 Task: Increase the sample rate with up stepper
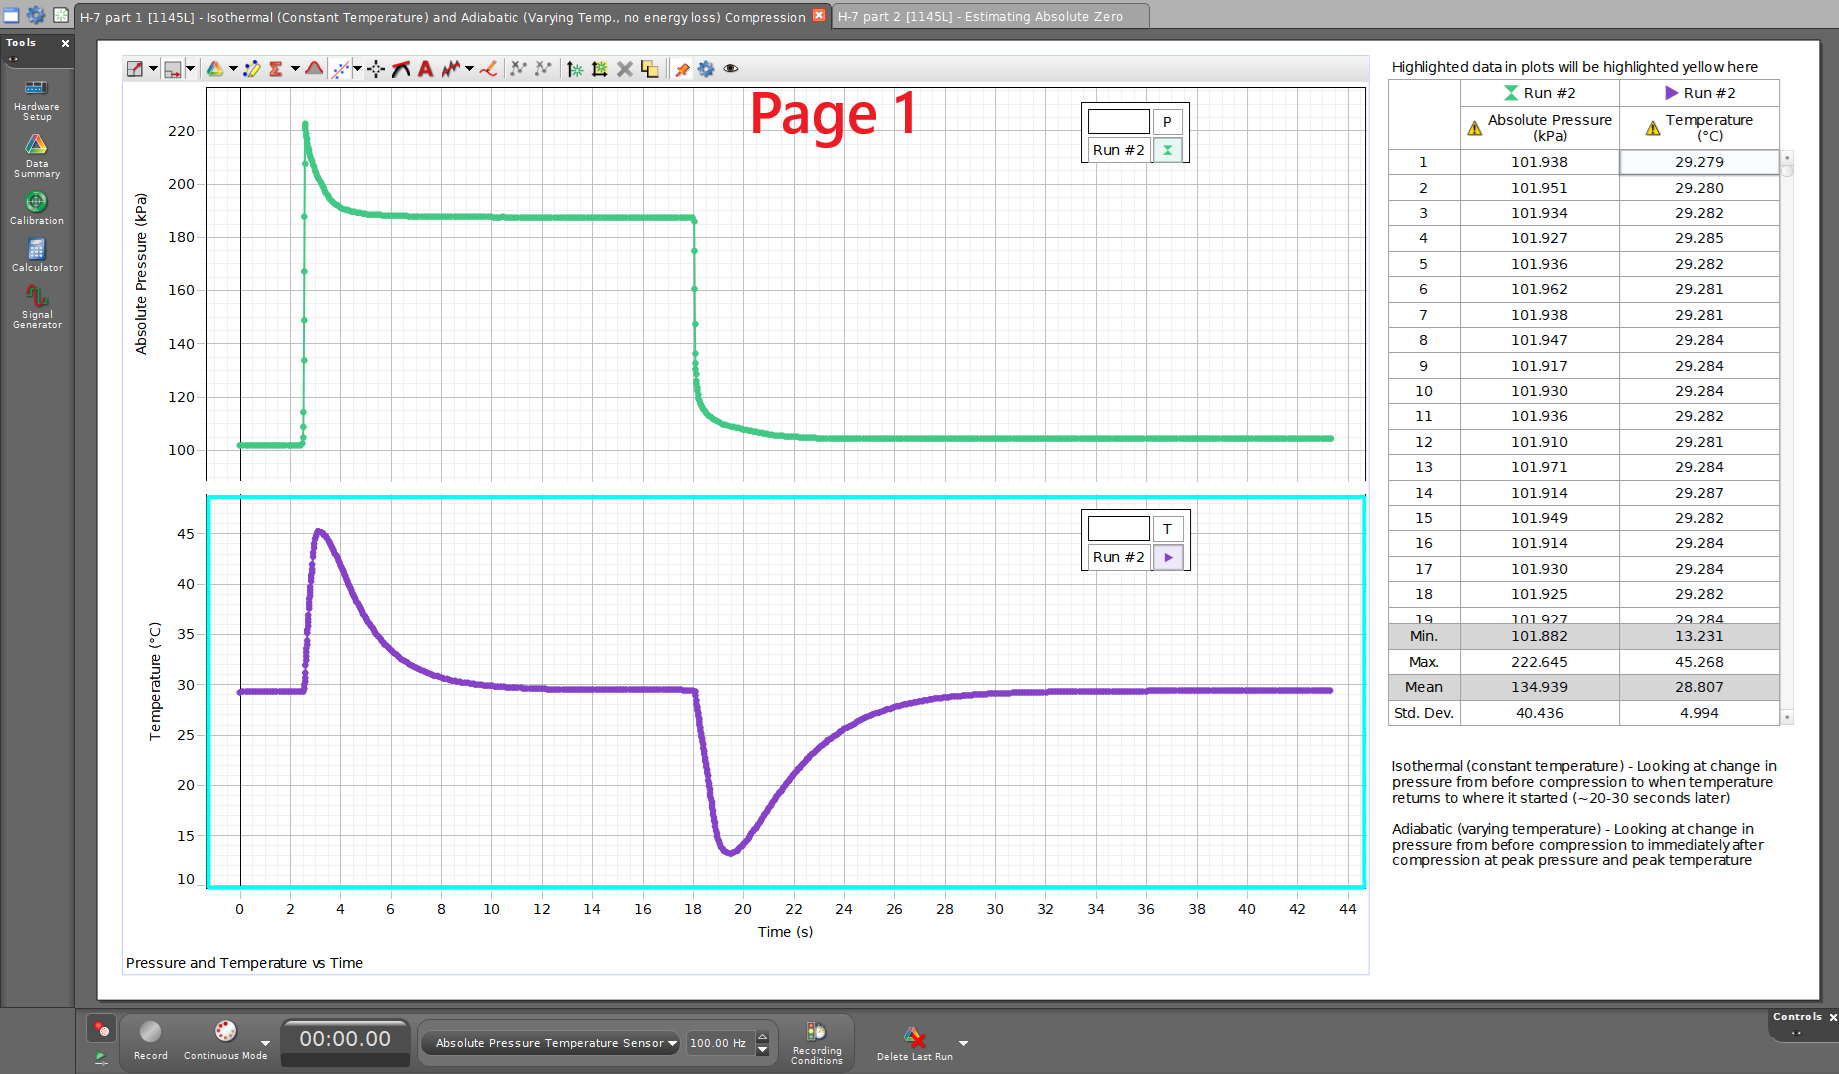(x=762, y=1036)
